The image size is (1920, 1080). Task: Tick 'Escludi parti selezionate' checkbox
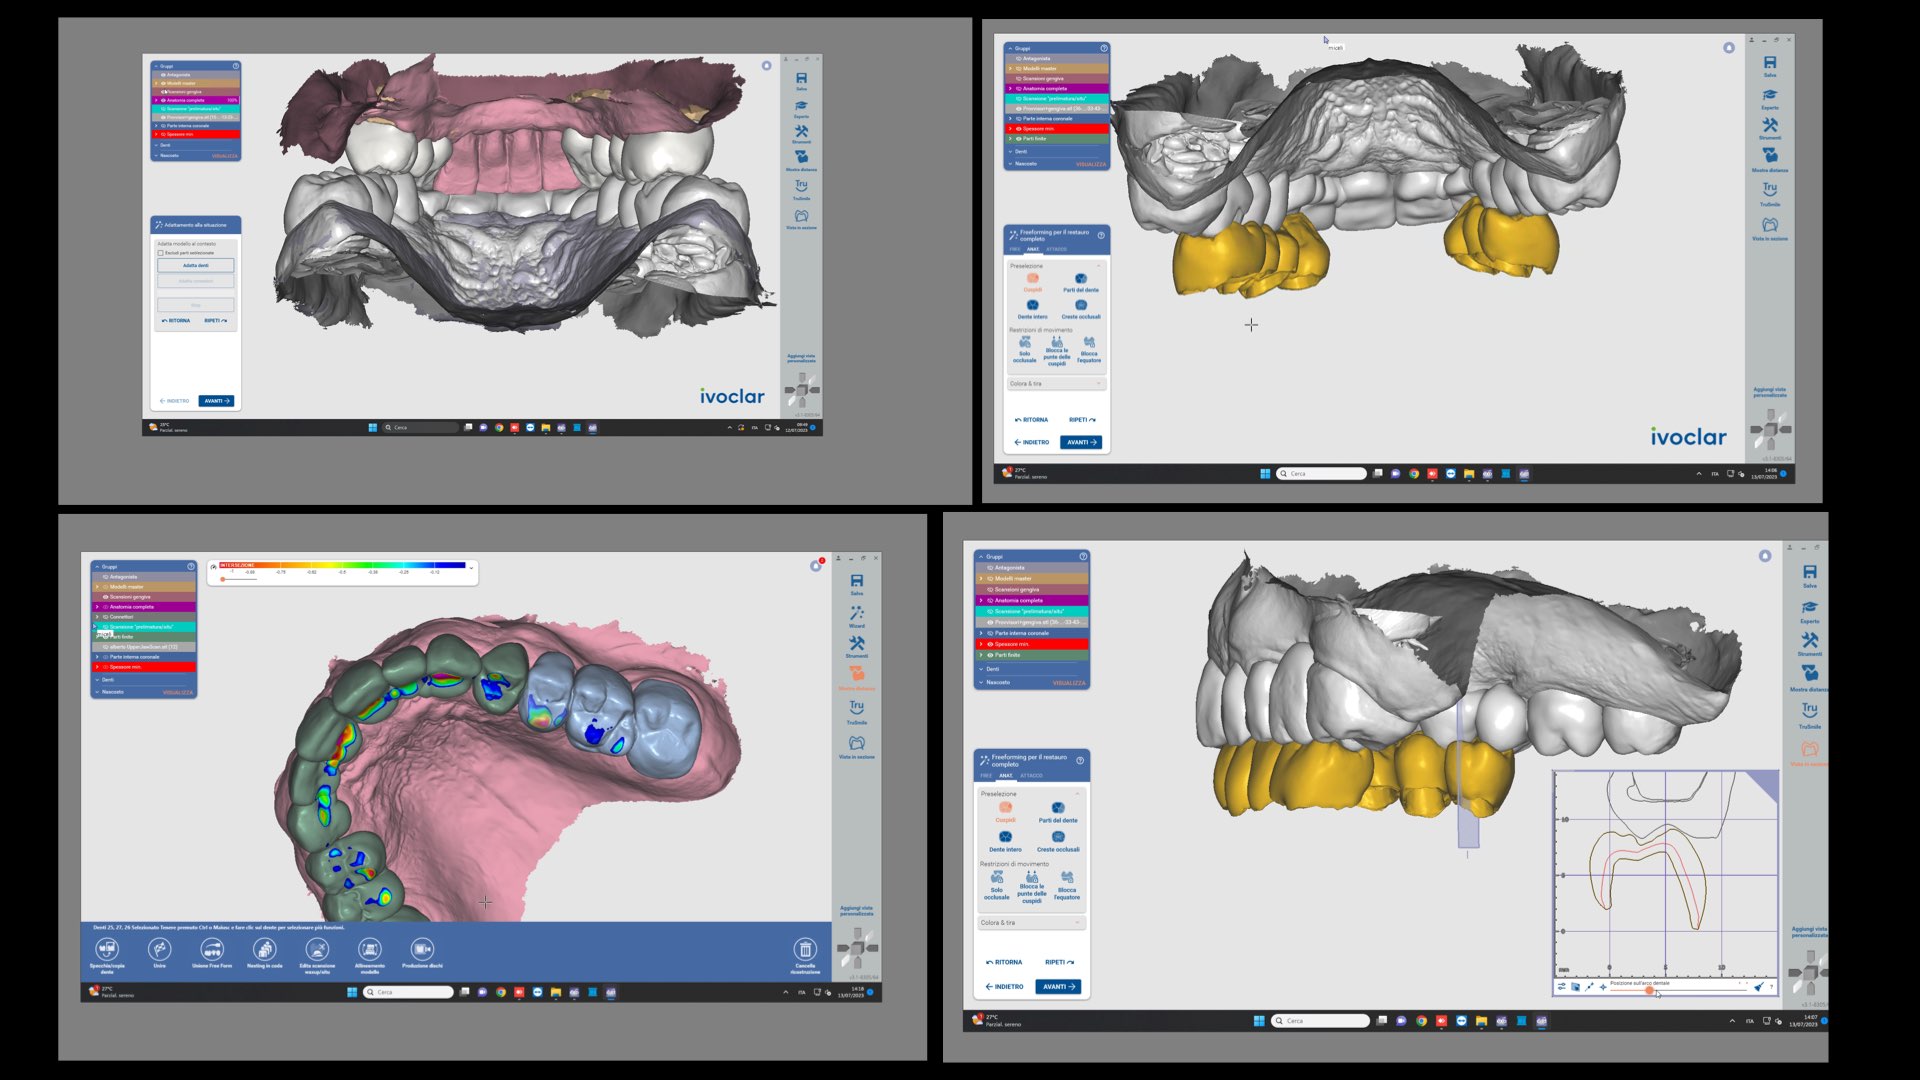[x=161, y=253]
